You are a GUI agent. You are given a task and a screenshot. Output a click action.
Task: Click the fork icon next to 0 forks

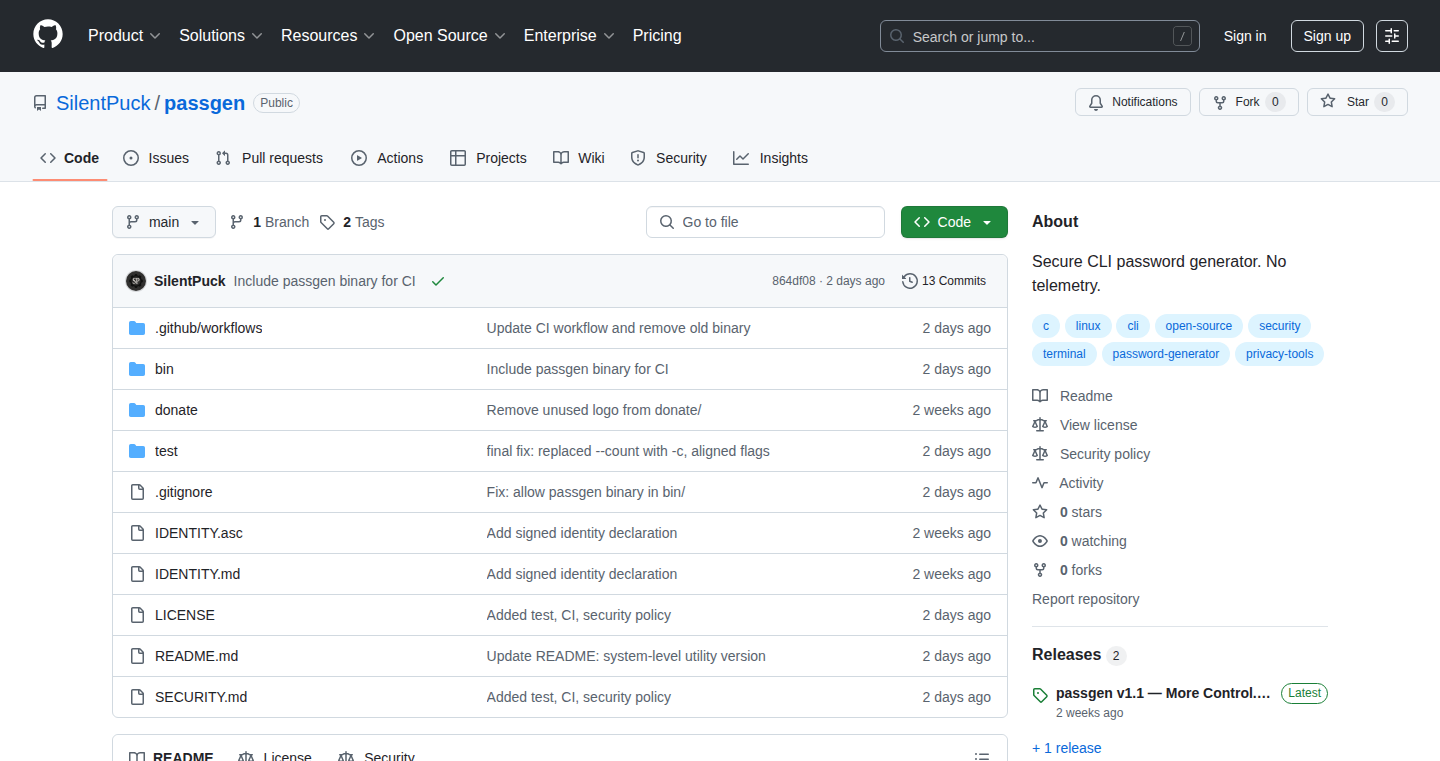[1040, 570]
